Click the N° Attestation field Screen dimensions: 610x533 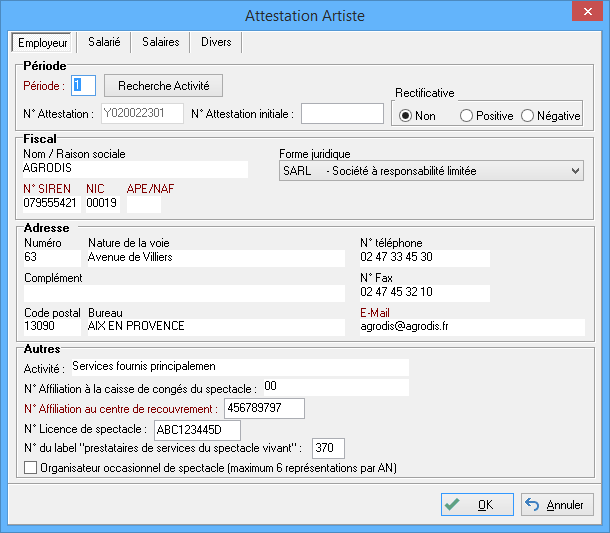(x=142, y=114)
